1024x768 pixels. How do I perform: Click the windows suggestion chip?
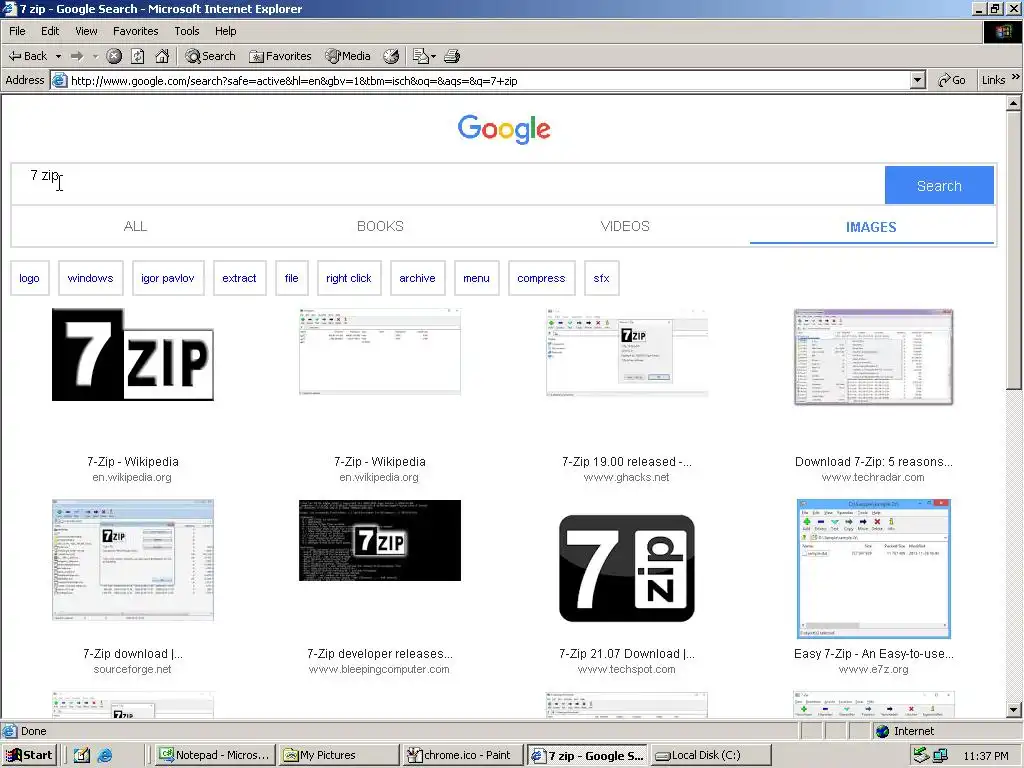[91, 278]
